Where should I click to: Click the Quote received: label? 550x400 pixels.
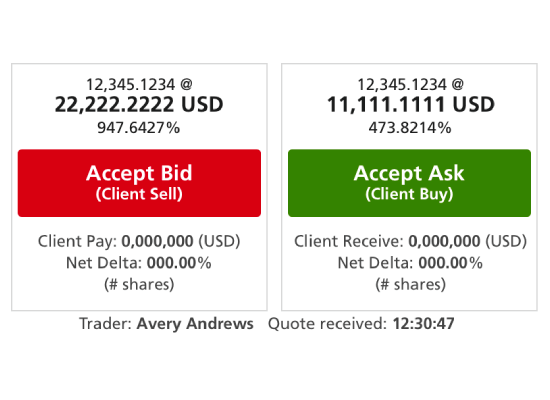coord(328,324)
